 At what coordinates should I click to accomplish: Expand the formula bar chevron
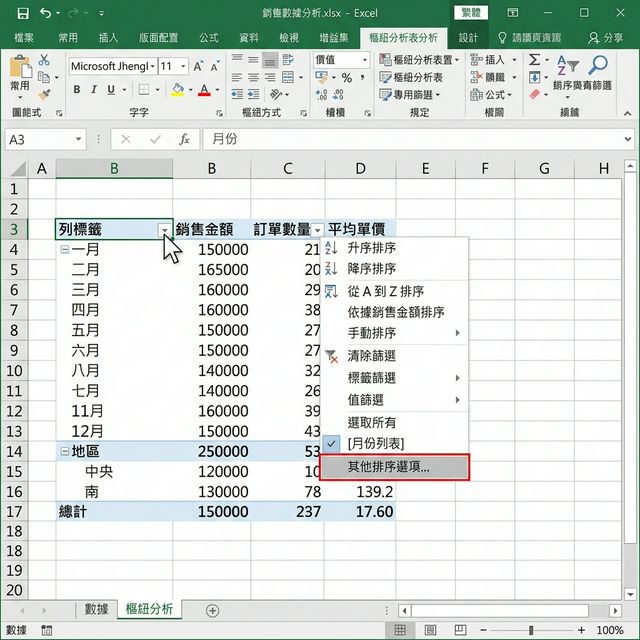point(628,140)
